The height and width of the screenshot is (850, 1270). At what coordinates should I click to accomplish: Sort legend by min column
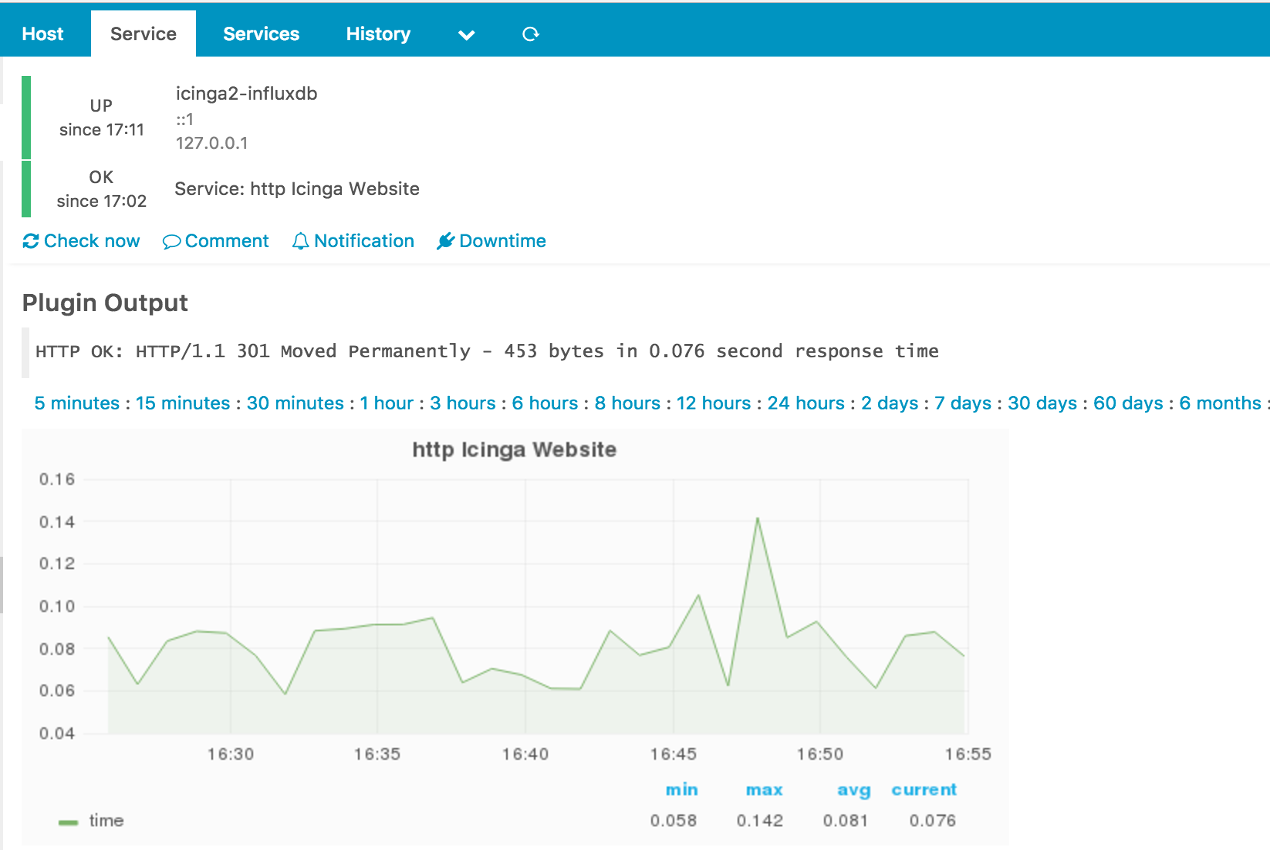682,790
